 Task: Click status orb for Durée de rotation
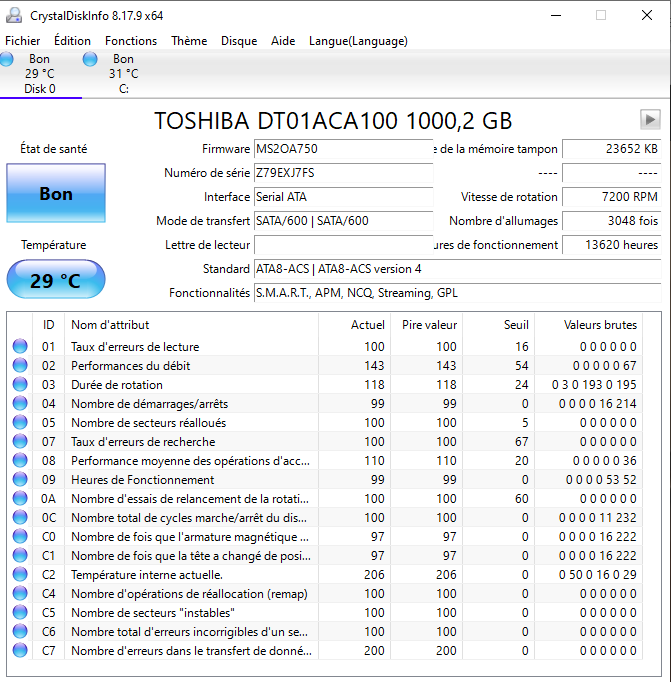coord(20,384)
